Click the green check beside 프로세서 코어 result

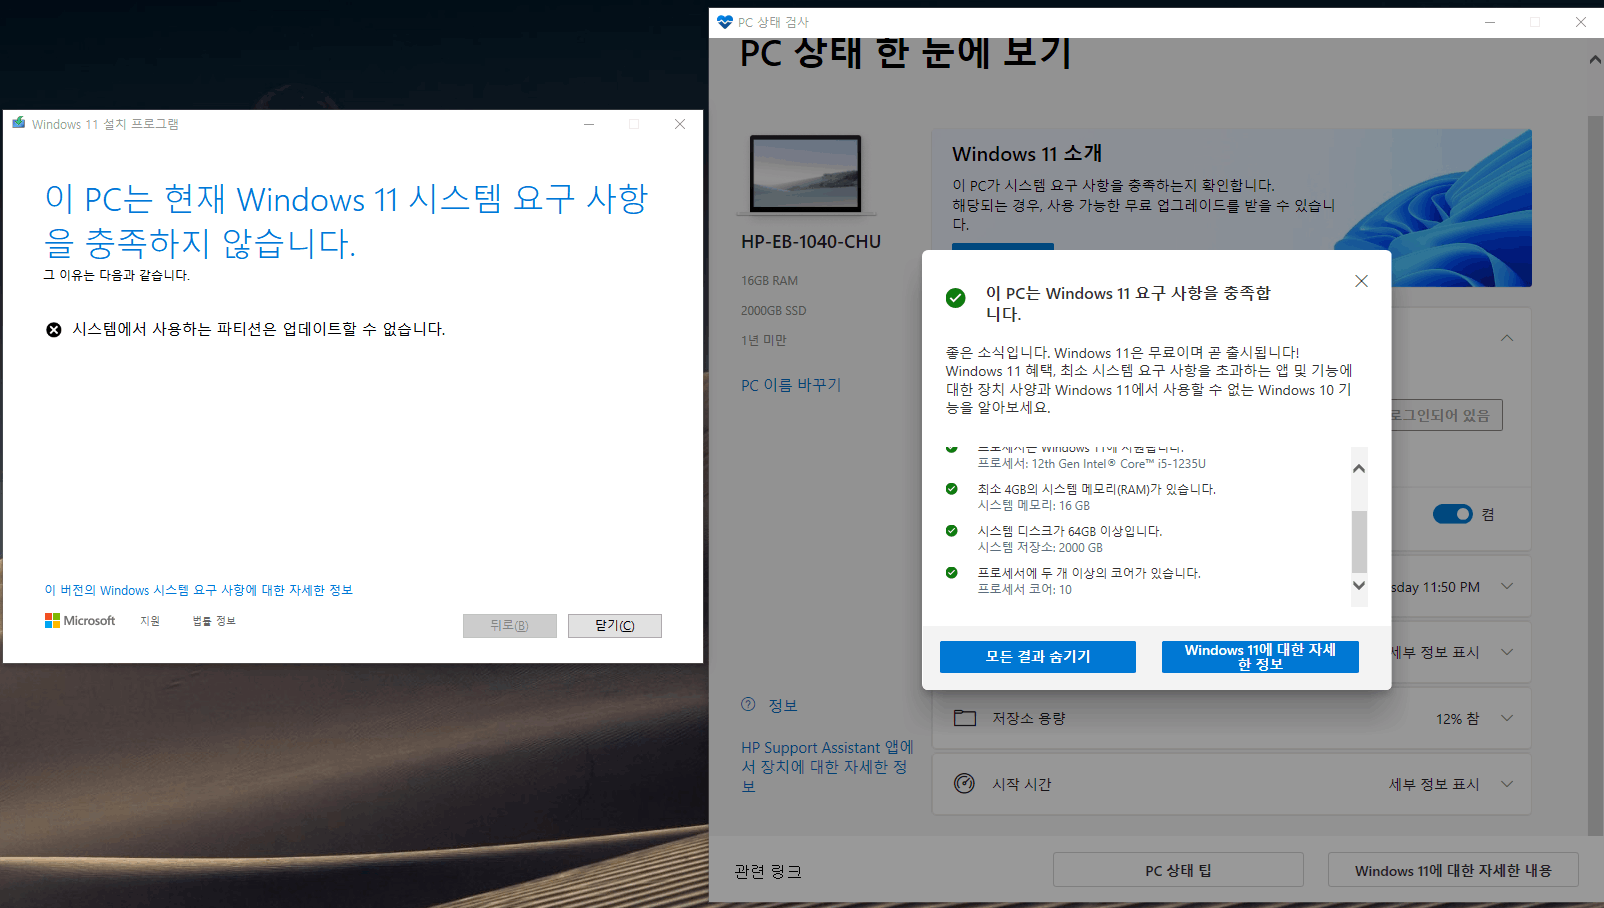[x=952, y=573]
